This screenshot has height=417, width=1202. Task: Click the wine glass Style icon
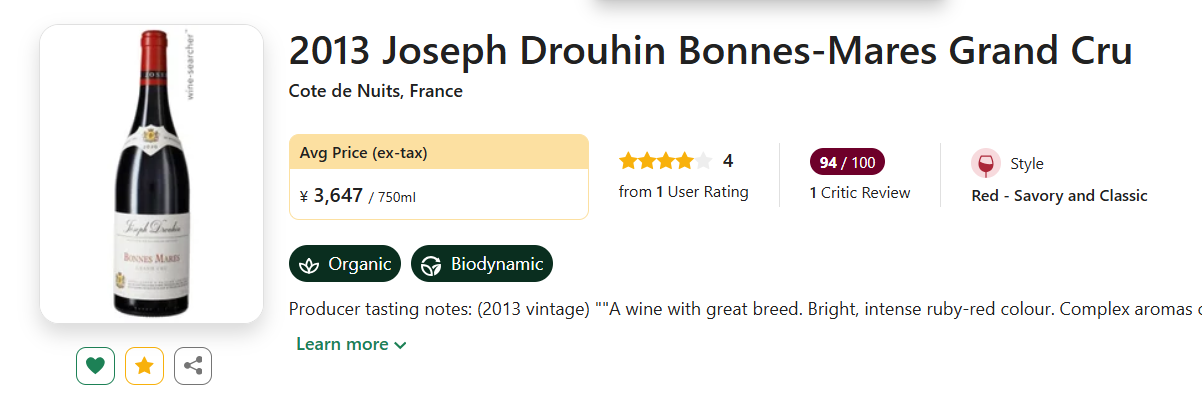985,163
